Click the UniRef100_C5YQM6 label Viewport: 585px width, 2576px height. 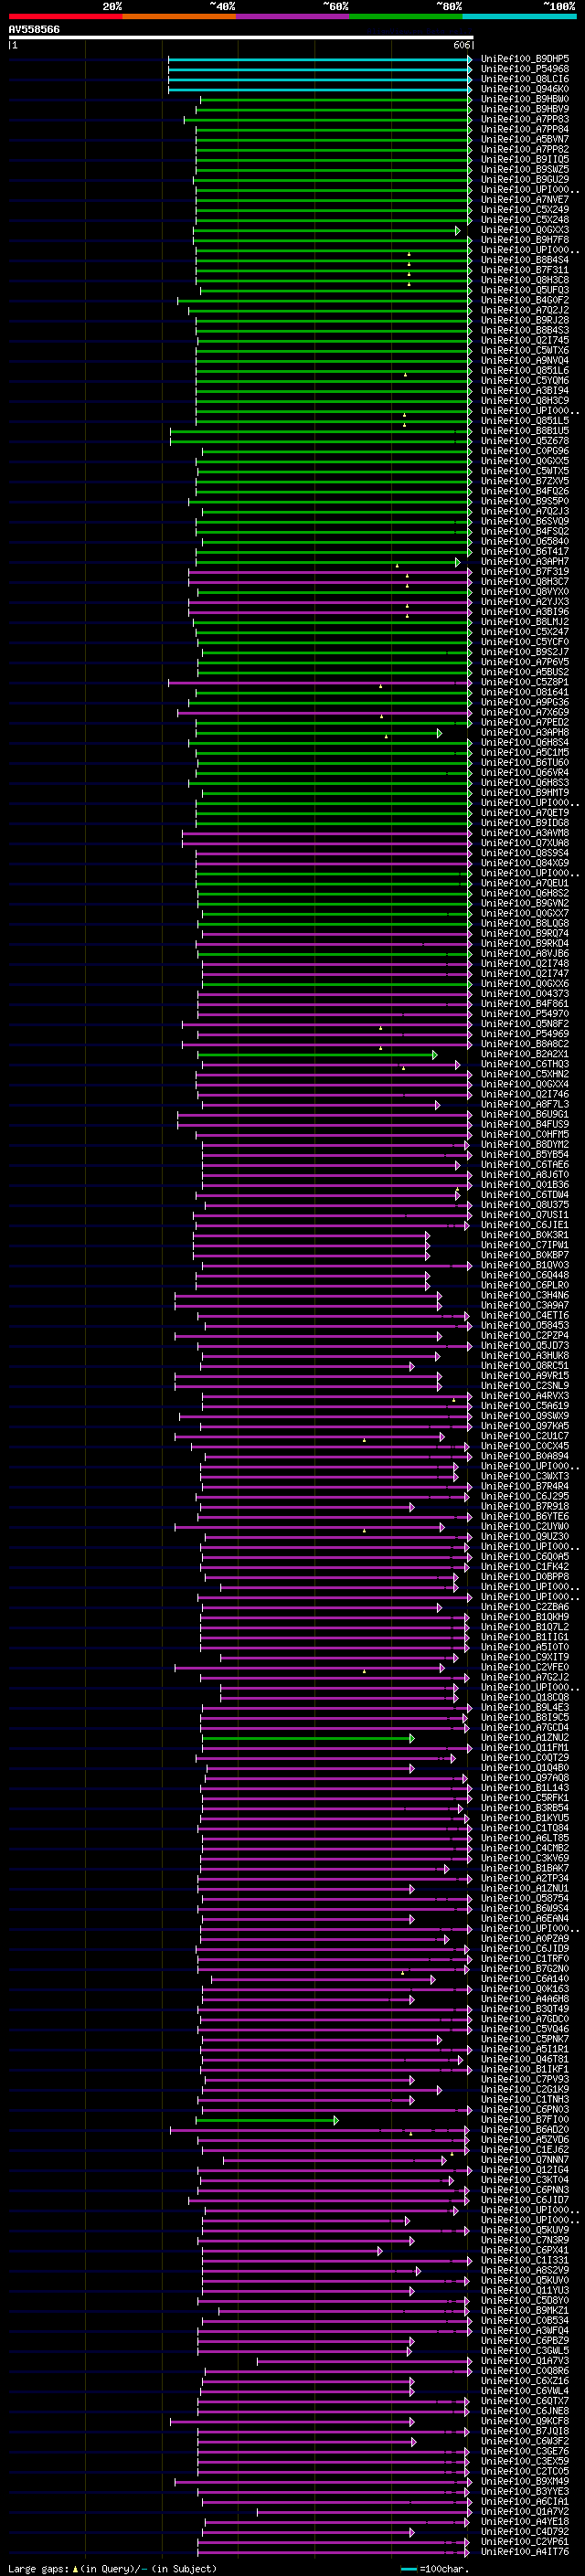tap(525, 380)
